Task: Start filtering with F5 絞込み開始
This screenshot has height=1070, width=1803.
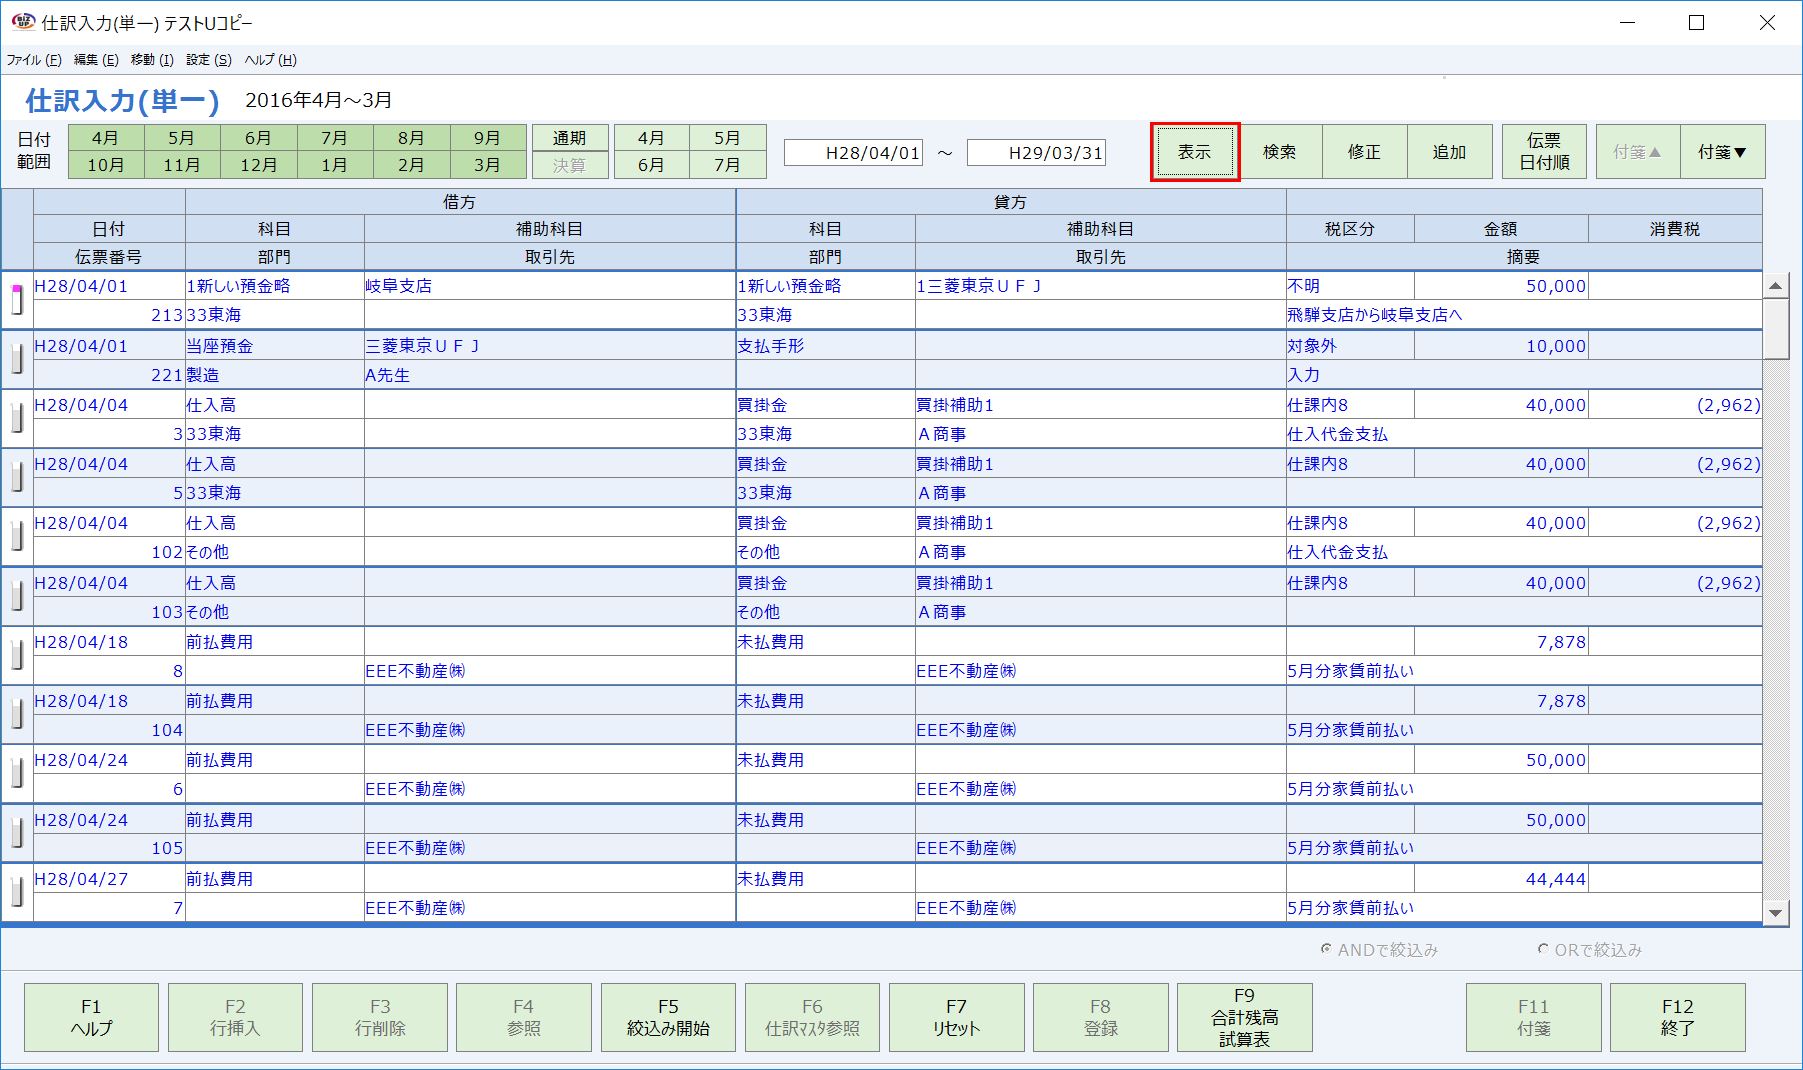Action: 668,1017
